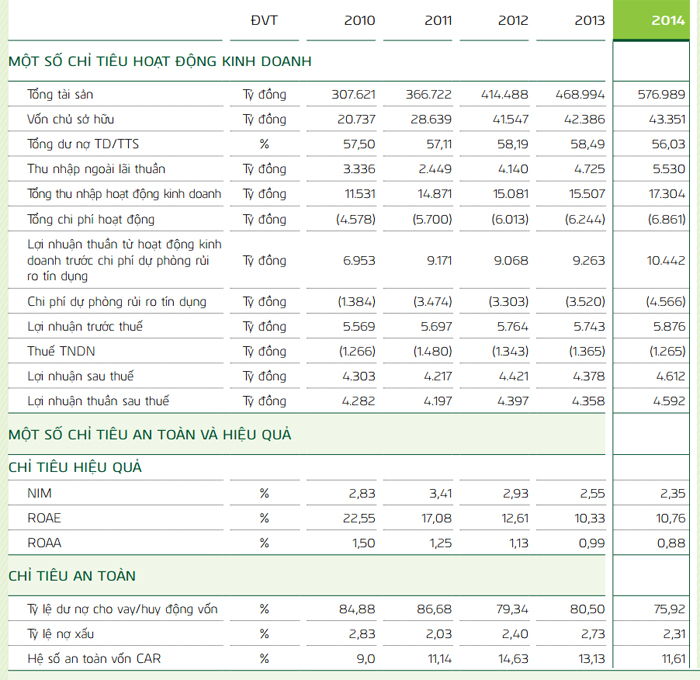Select the NIM row label
Viewport: 700px width, 680px height.
click(42, 493)
